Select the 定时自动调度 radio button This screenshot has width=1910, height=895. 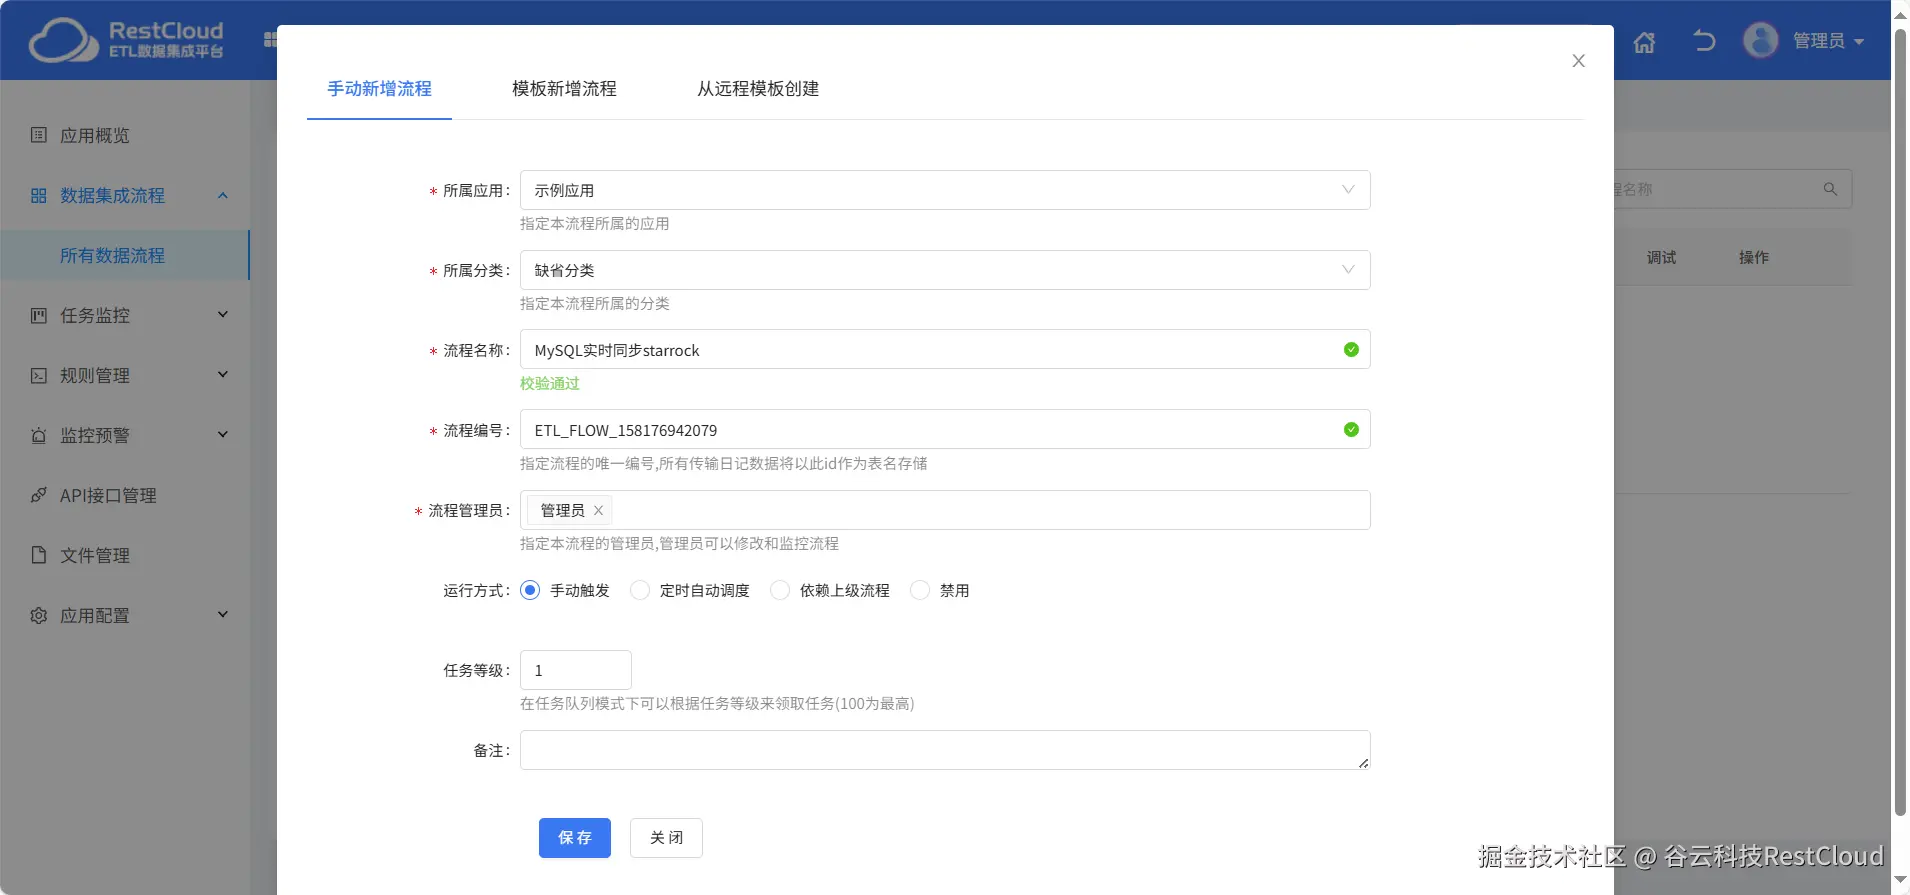coord(640,590)
